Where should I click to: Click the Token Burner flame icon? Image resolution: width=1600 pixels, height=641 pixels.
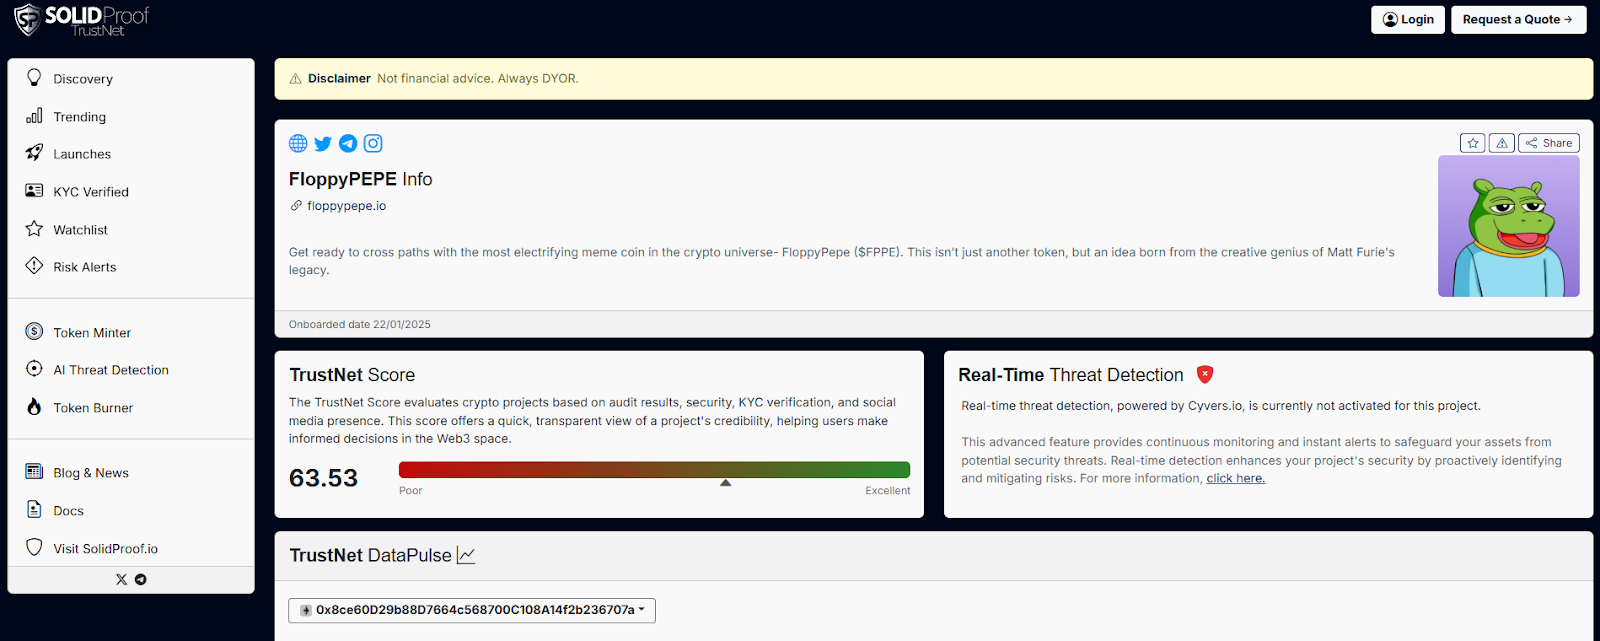(x=34, y=406)
